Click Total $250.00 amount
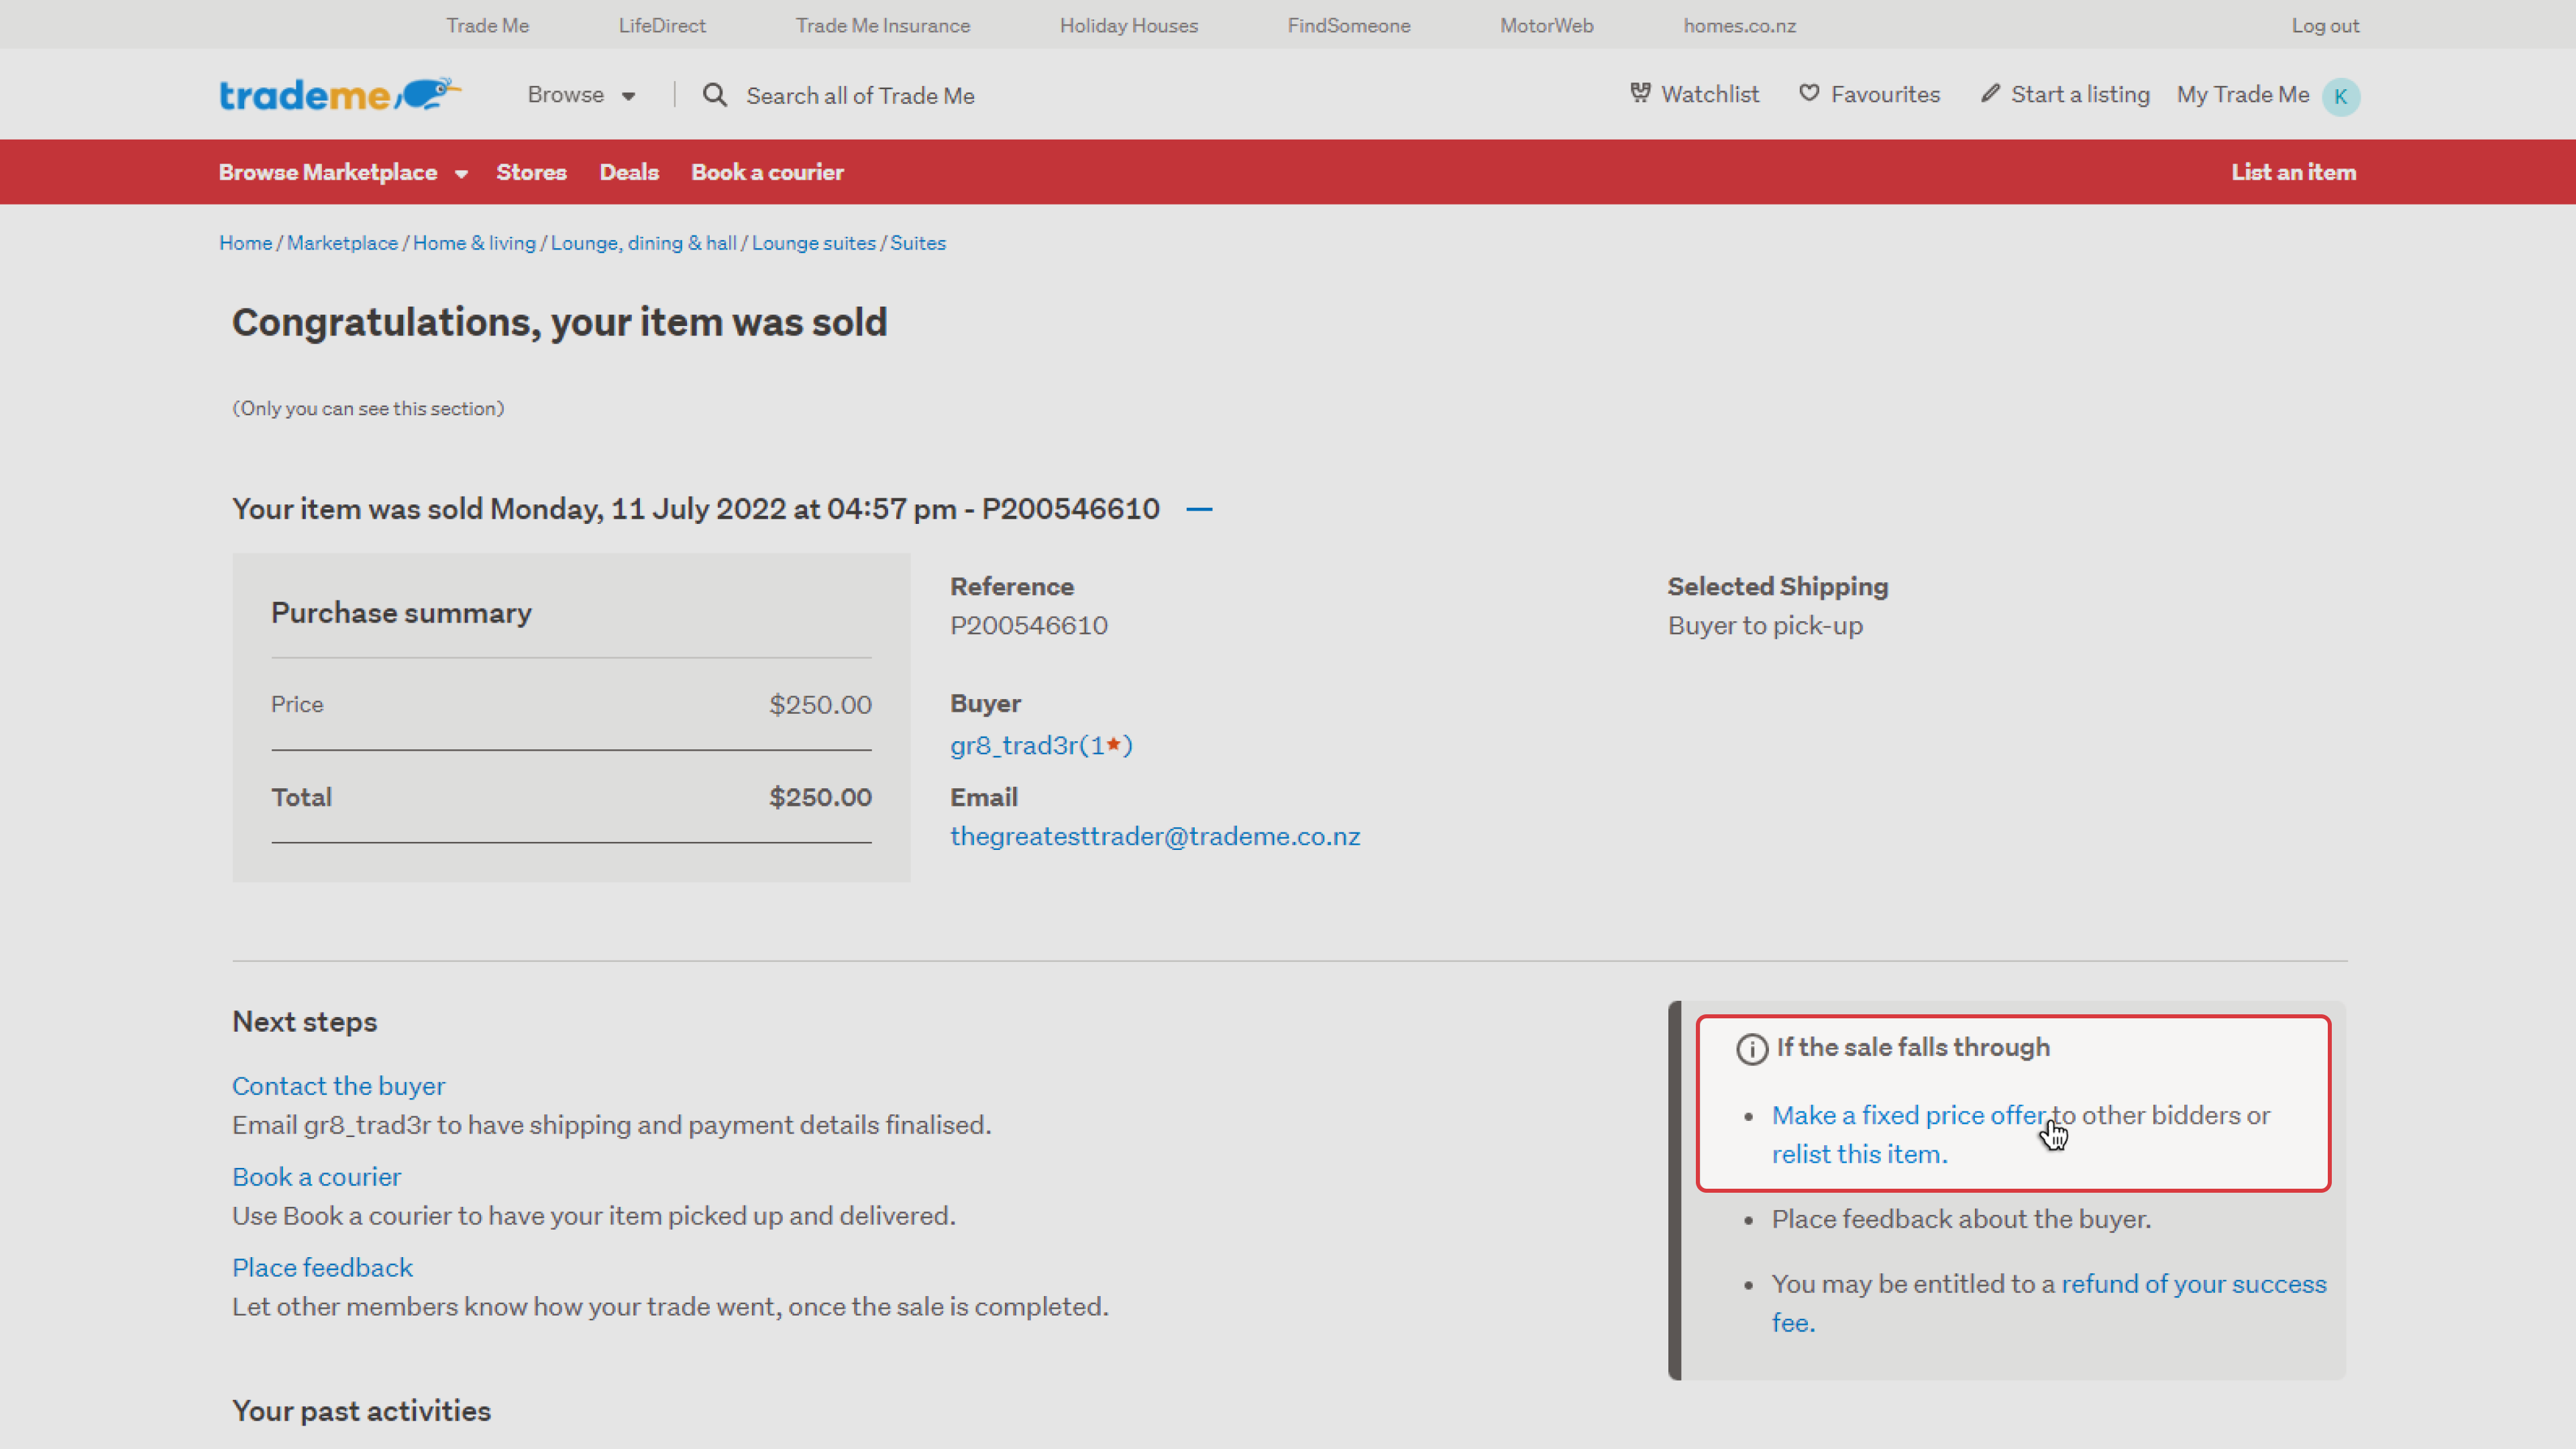2576x1449 pixels. tap(820, 797)
